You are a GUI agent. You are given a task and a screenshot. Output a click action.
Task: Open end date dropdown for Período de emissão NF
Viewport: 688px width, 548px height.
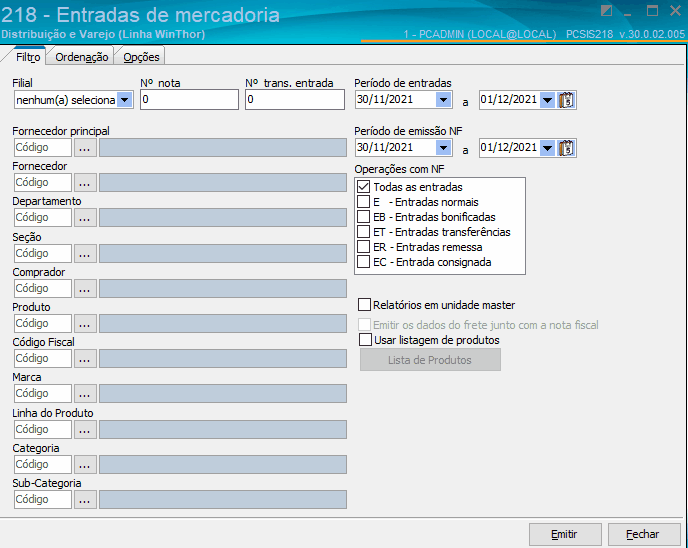tap(547, 148)
